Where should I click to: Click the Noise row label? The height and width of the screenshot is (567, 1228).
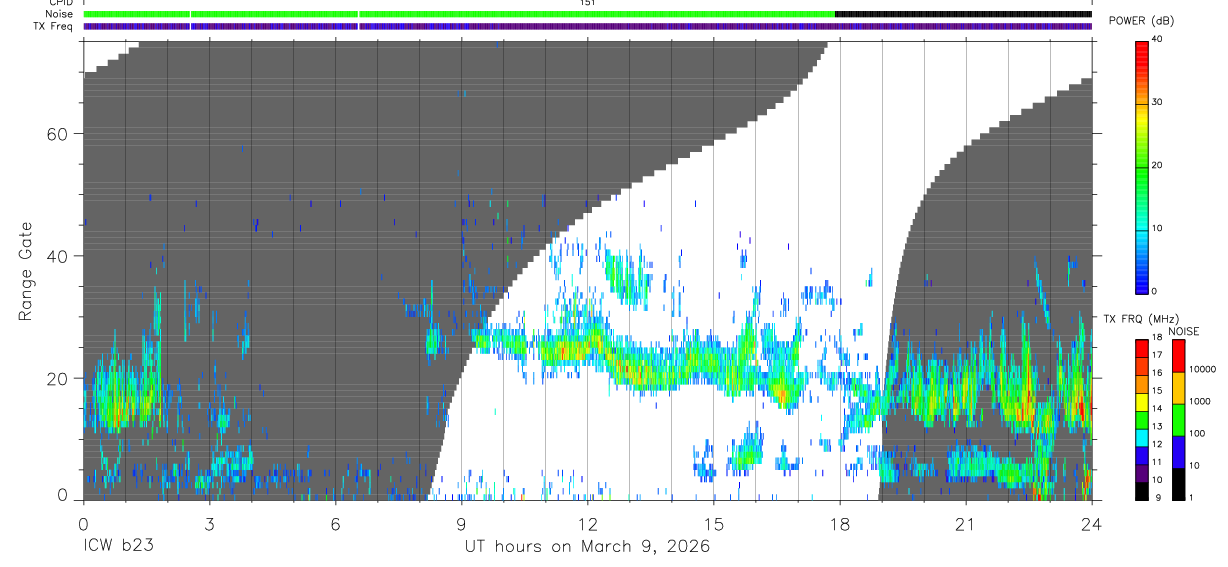59,14
